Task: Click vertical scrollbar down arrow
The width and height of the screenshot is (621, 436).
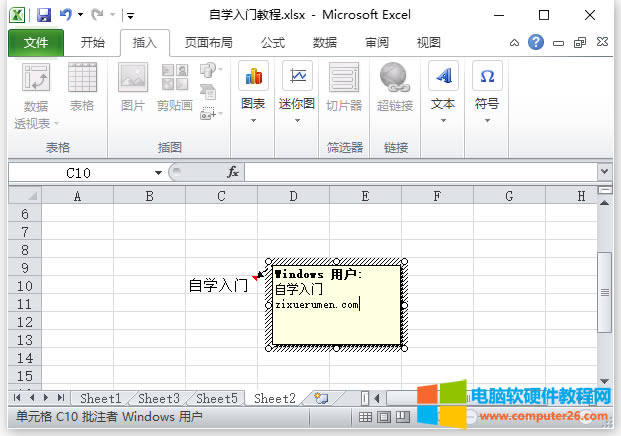Action: click(604, 381)
